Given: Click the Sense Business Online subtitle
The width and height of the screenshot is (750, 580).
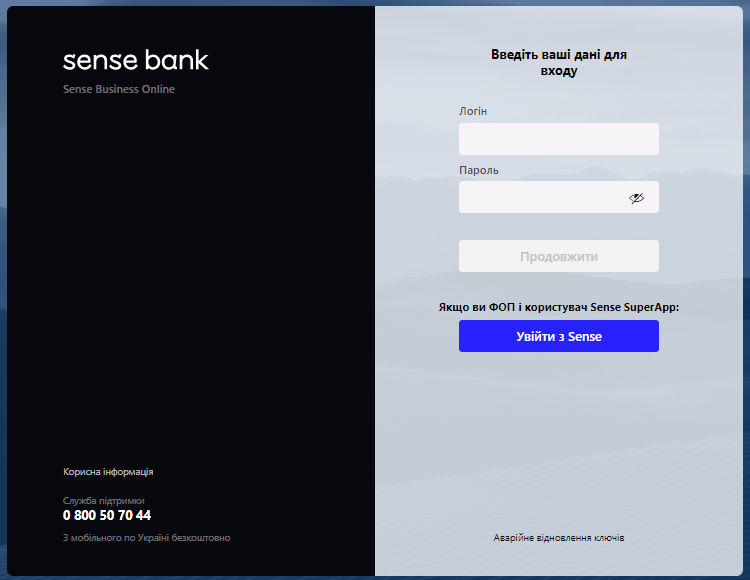Looking at the screenshot, I should pyautogui.click(x=119, y=89).
